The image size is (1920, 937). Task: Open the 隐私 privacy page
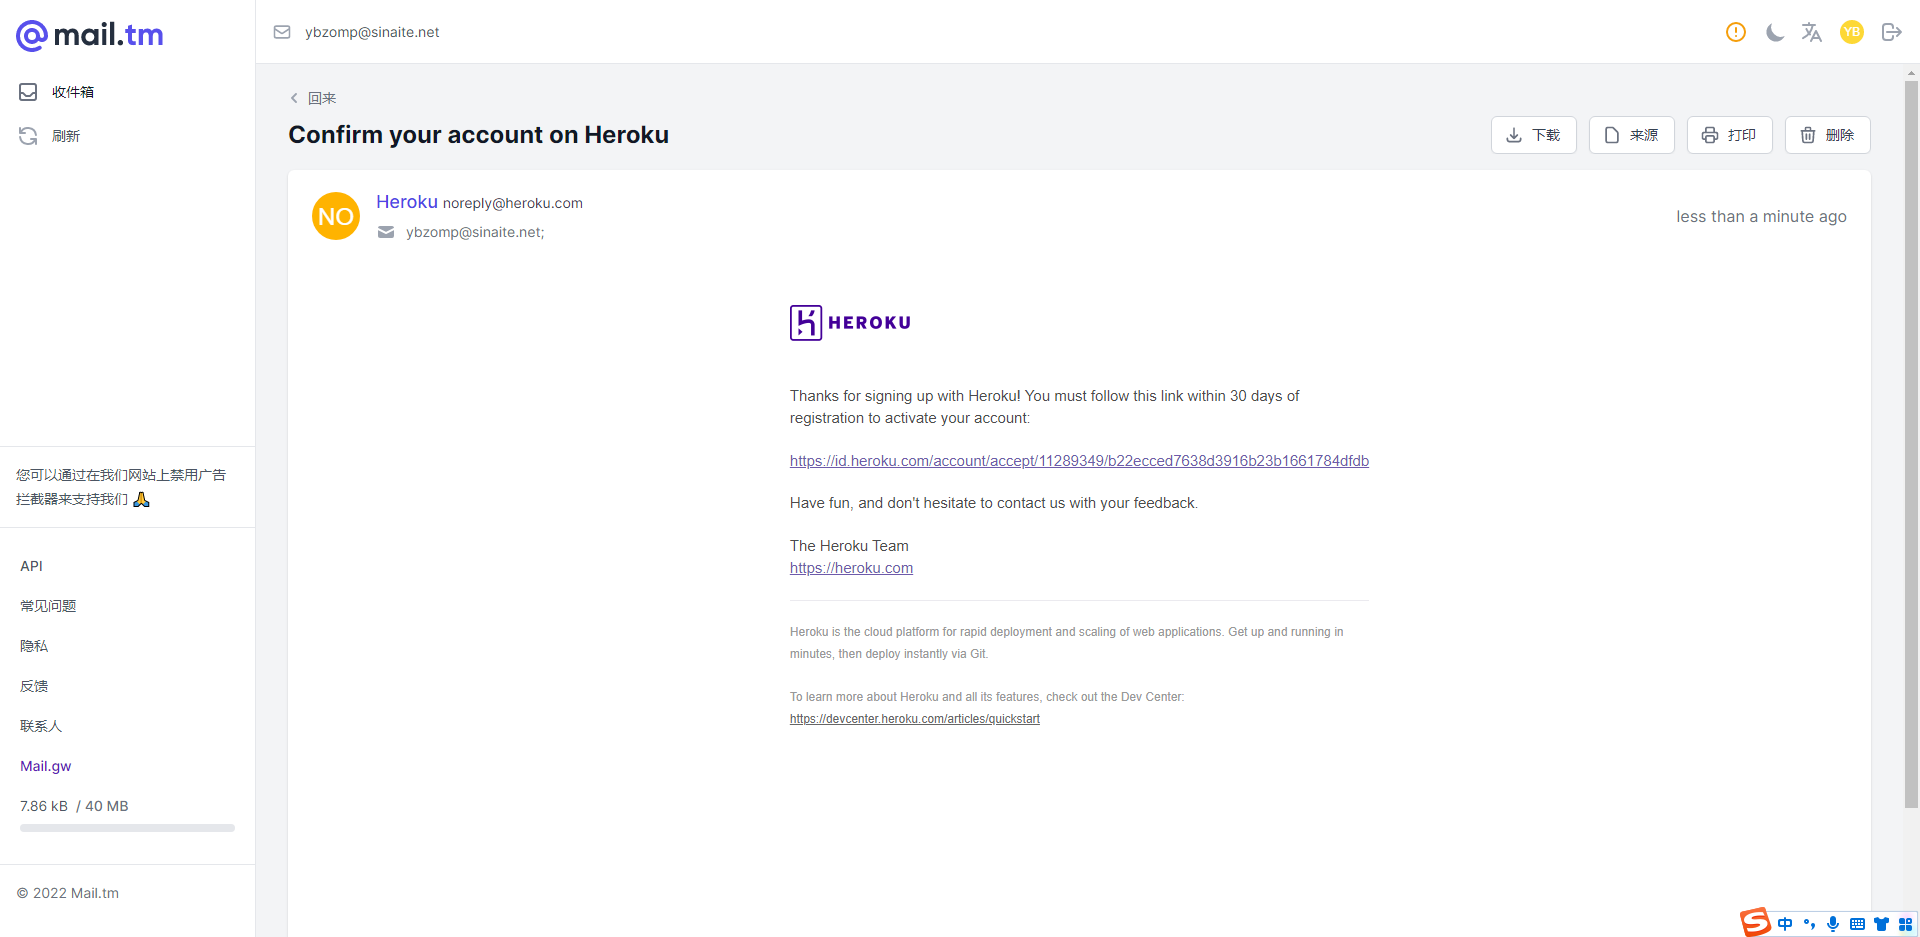click(34, 646)
